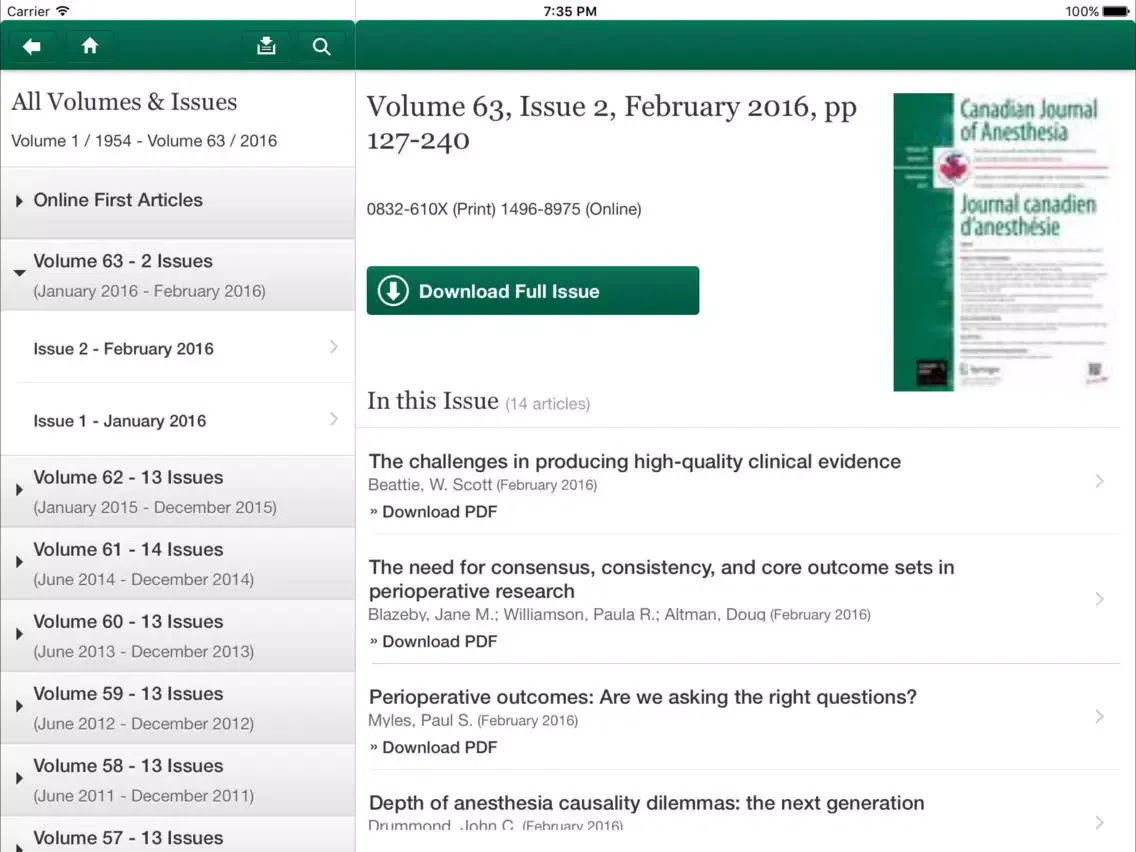The image size is (1136, 852).
Task: Tap author 'Beattie, W. Scott'
Action: click(x=430, y=485)
